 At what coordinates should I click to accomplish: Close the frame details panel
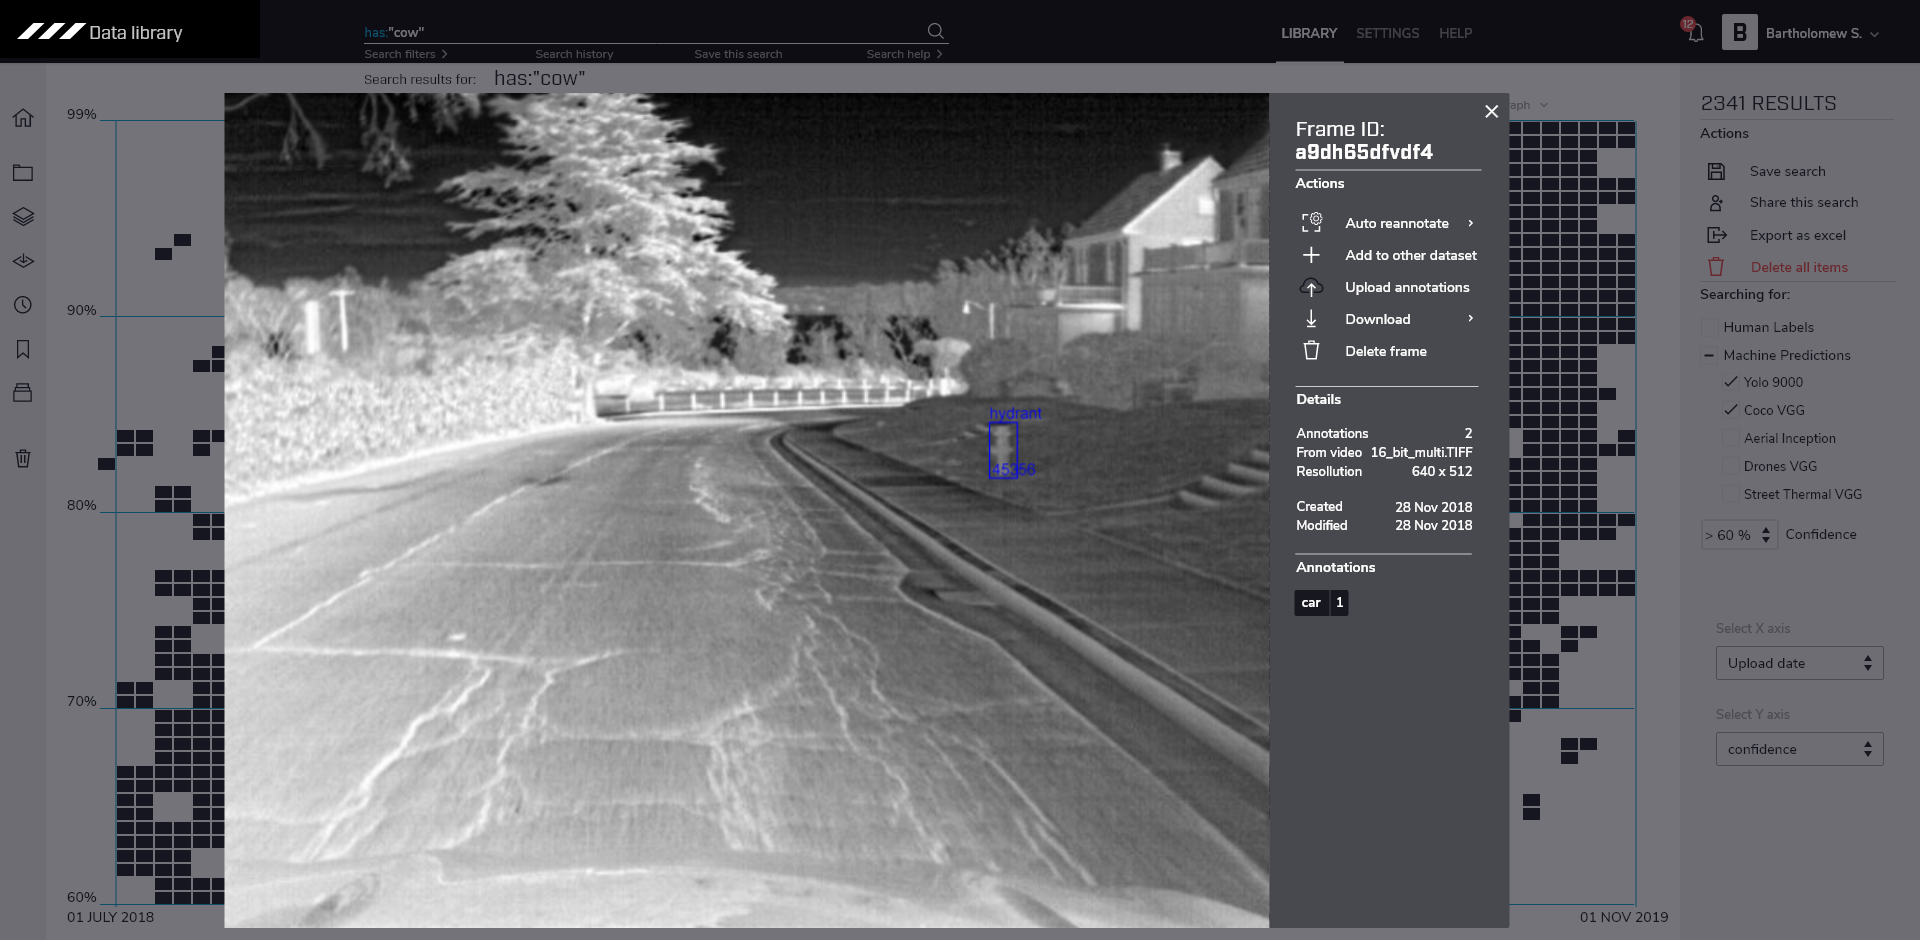pos(1491,112)
